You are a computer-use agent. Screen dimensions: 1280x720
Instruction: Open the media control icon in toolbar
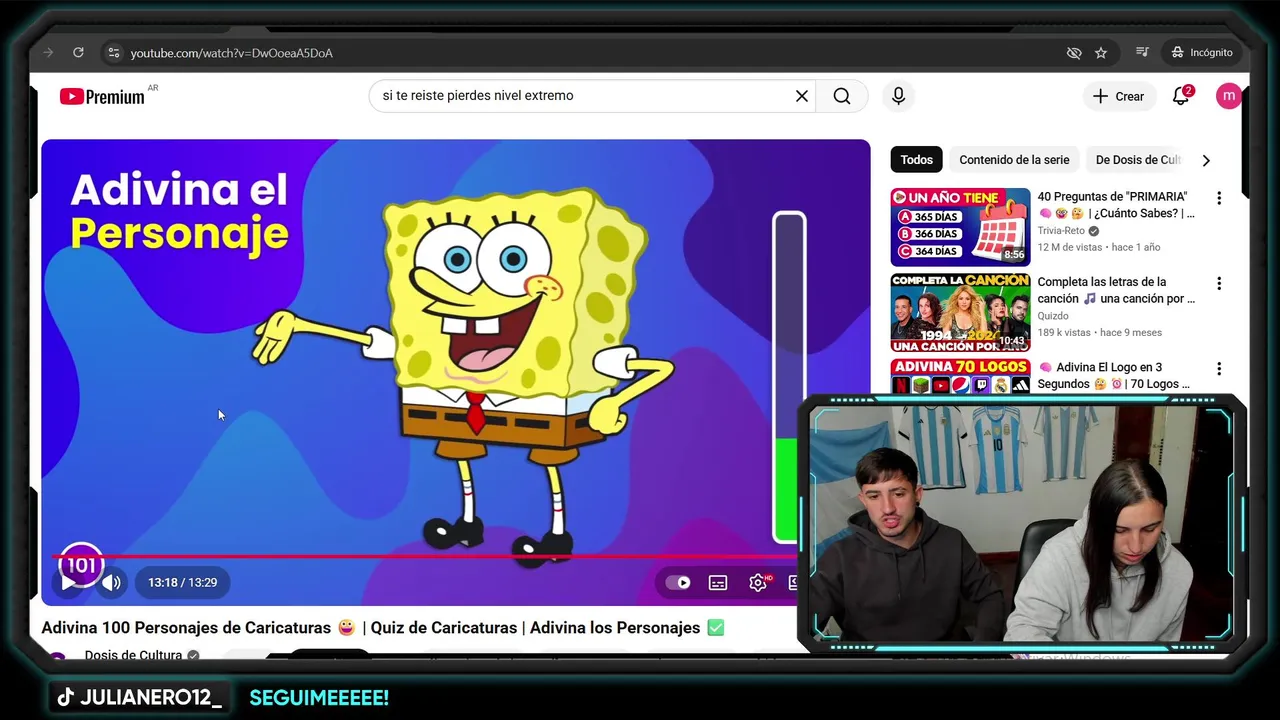point(1142,52)
